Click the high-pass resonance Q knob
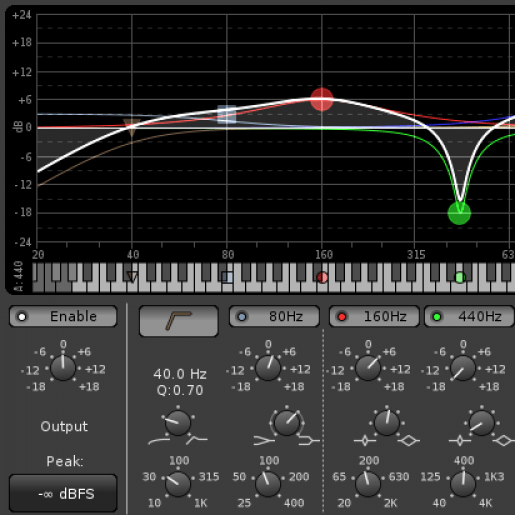The image size is (515, 515). tap(178, 423)
